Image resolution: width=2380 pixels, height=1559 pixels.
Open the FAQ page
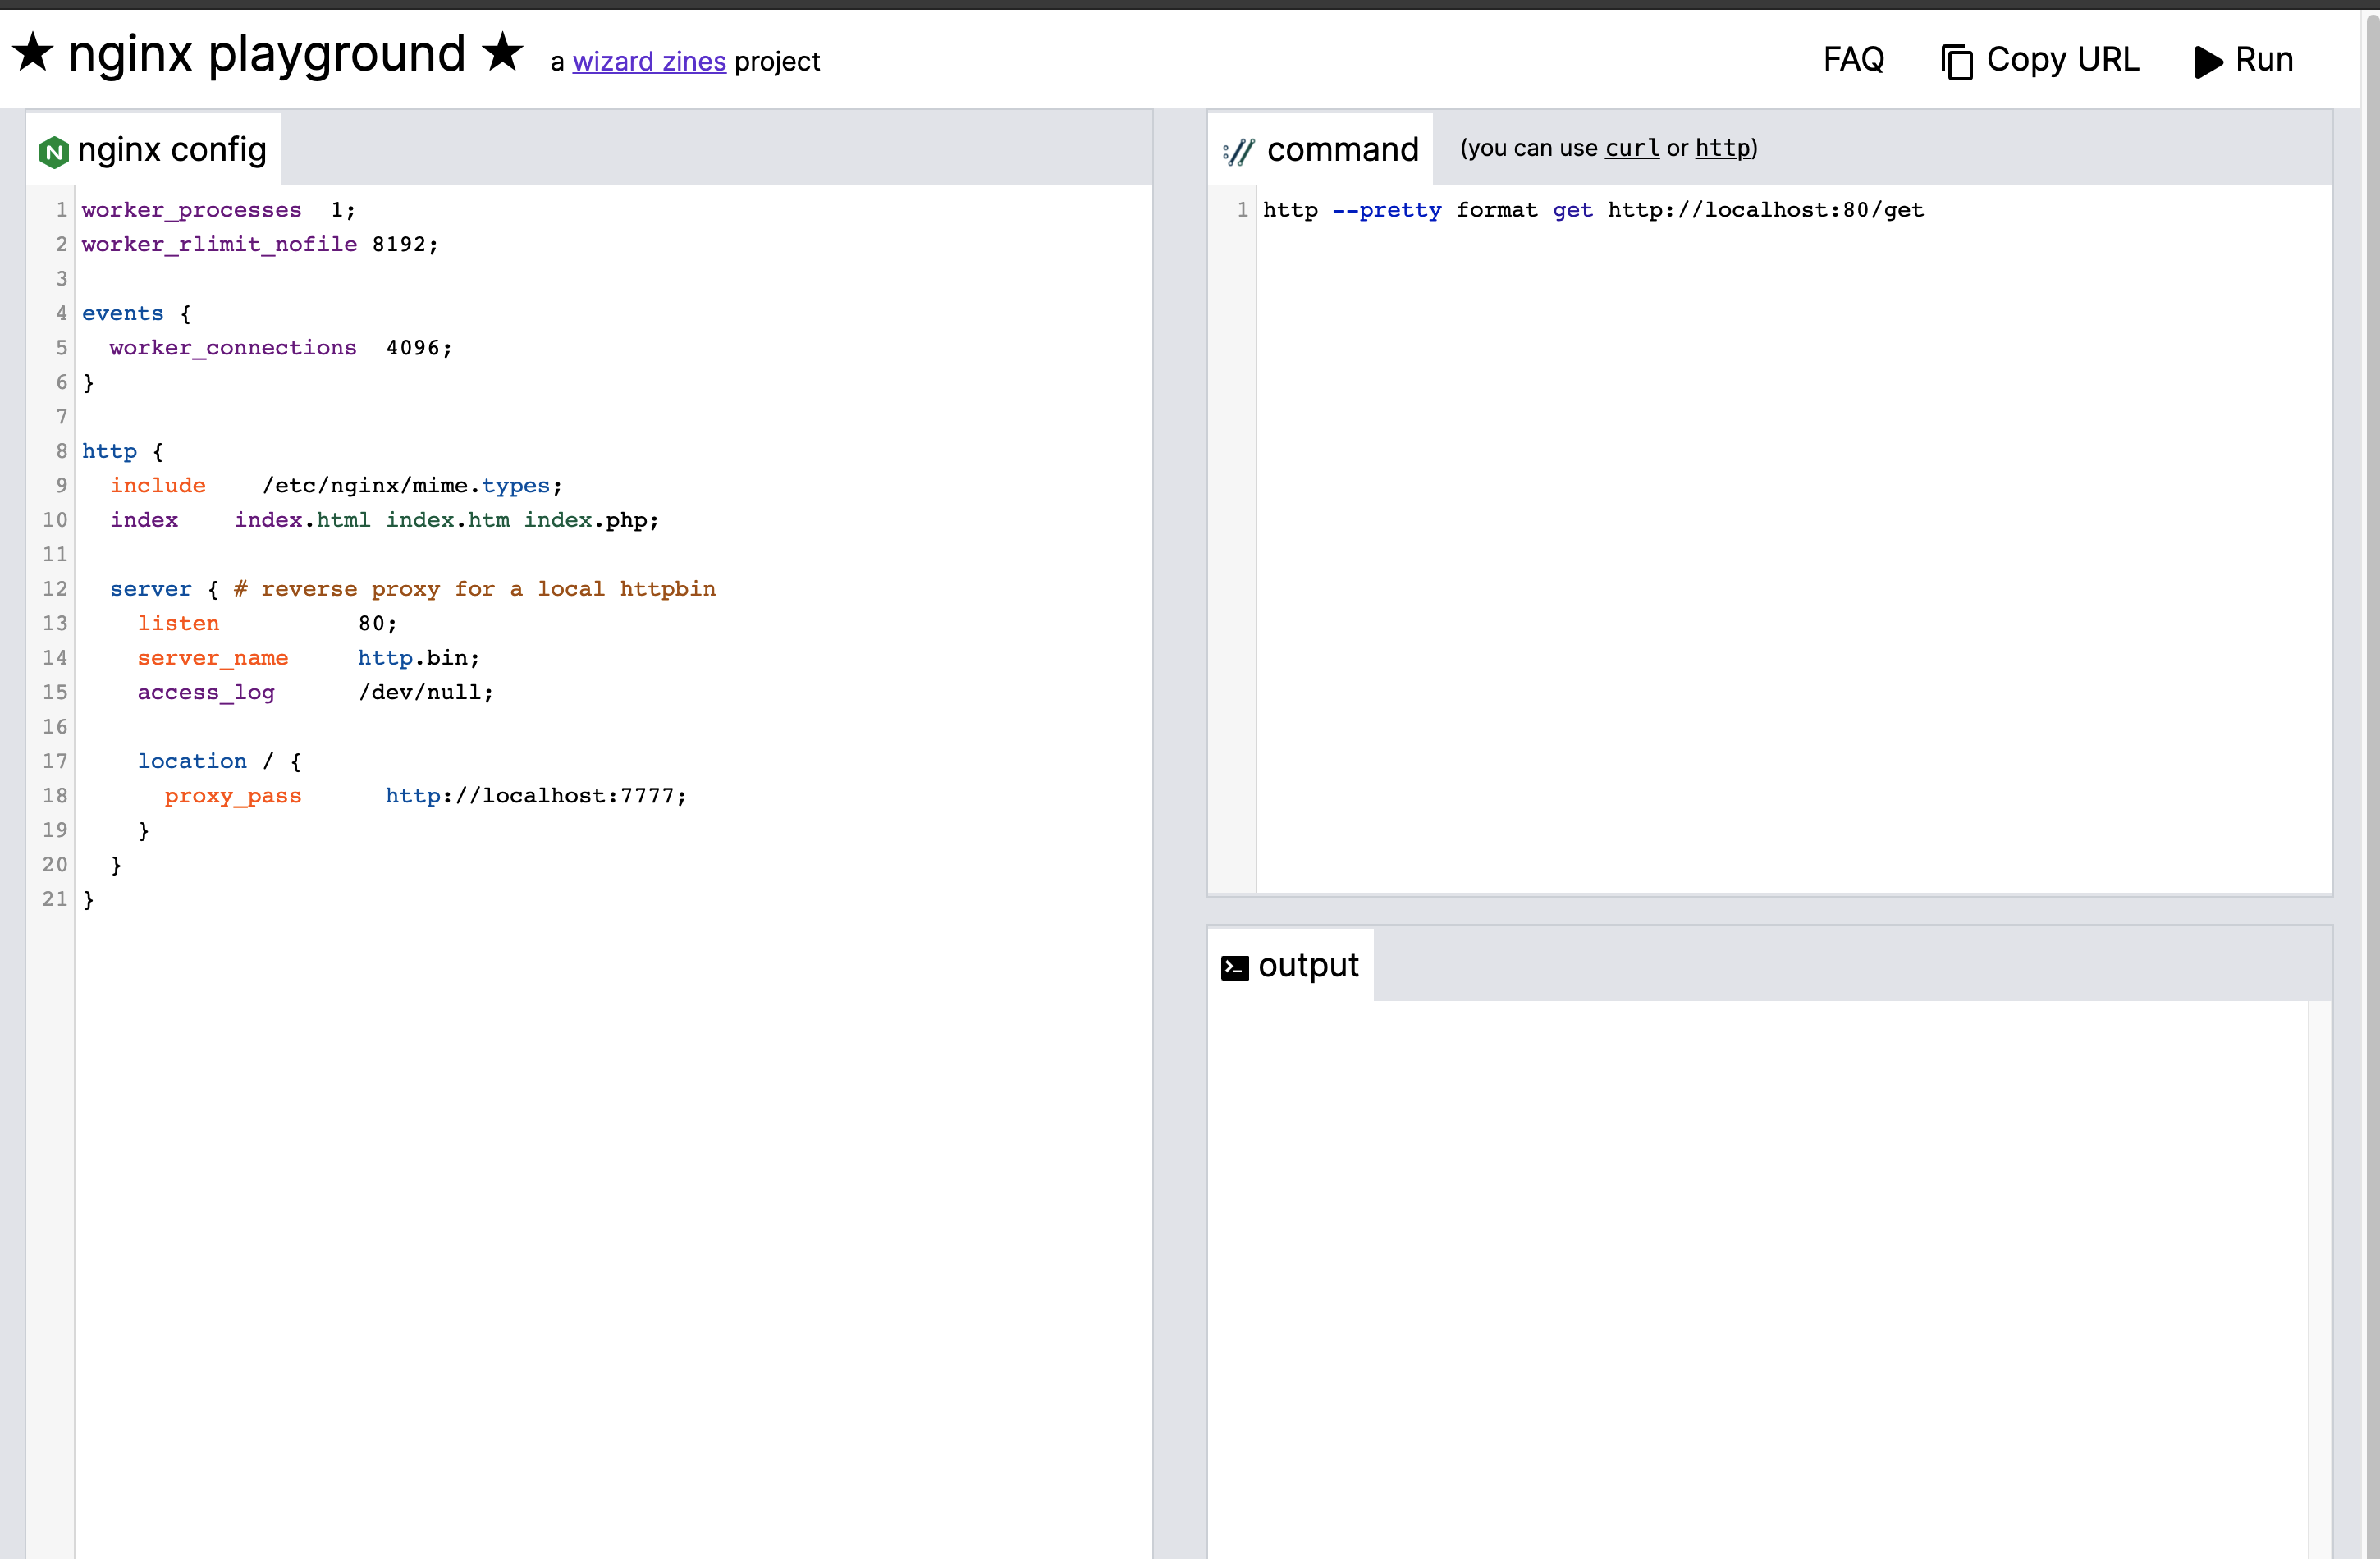tap(1853, 60)
